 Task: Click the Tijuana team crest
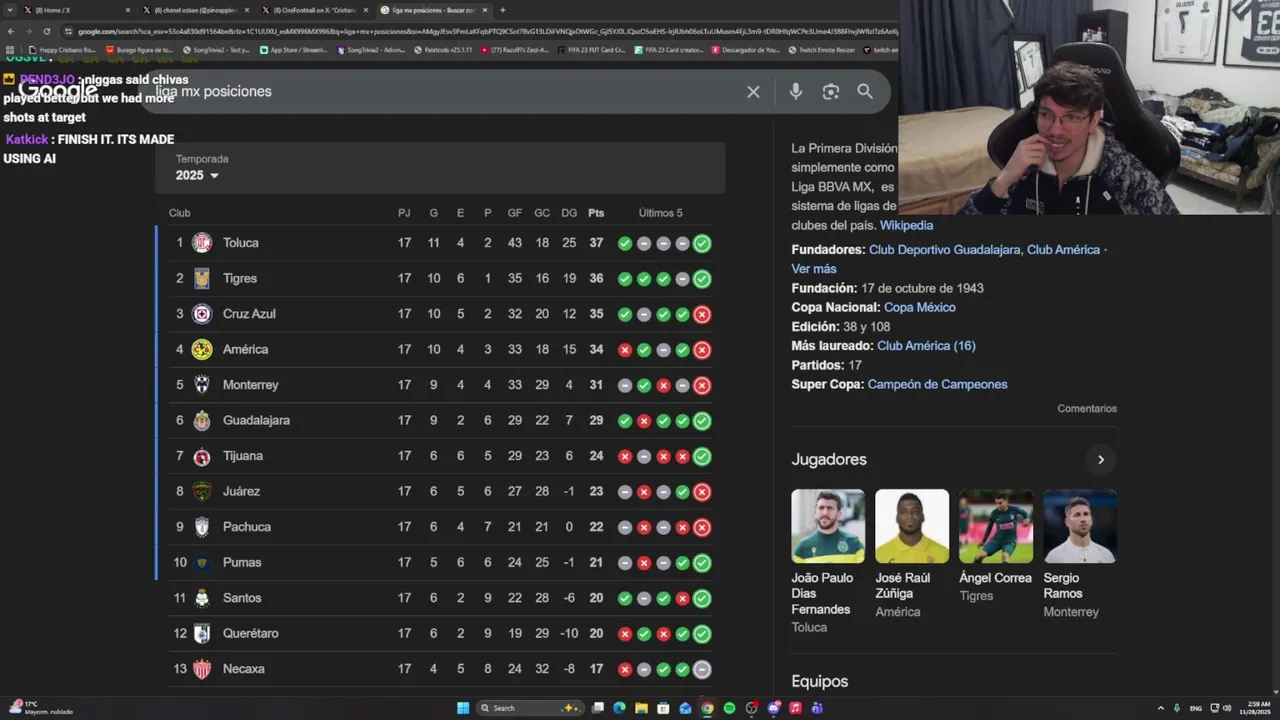202,456
